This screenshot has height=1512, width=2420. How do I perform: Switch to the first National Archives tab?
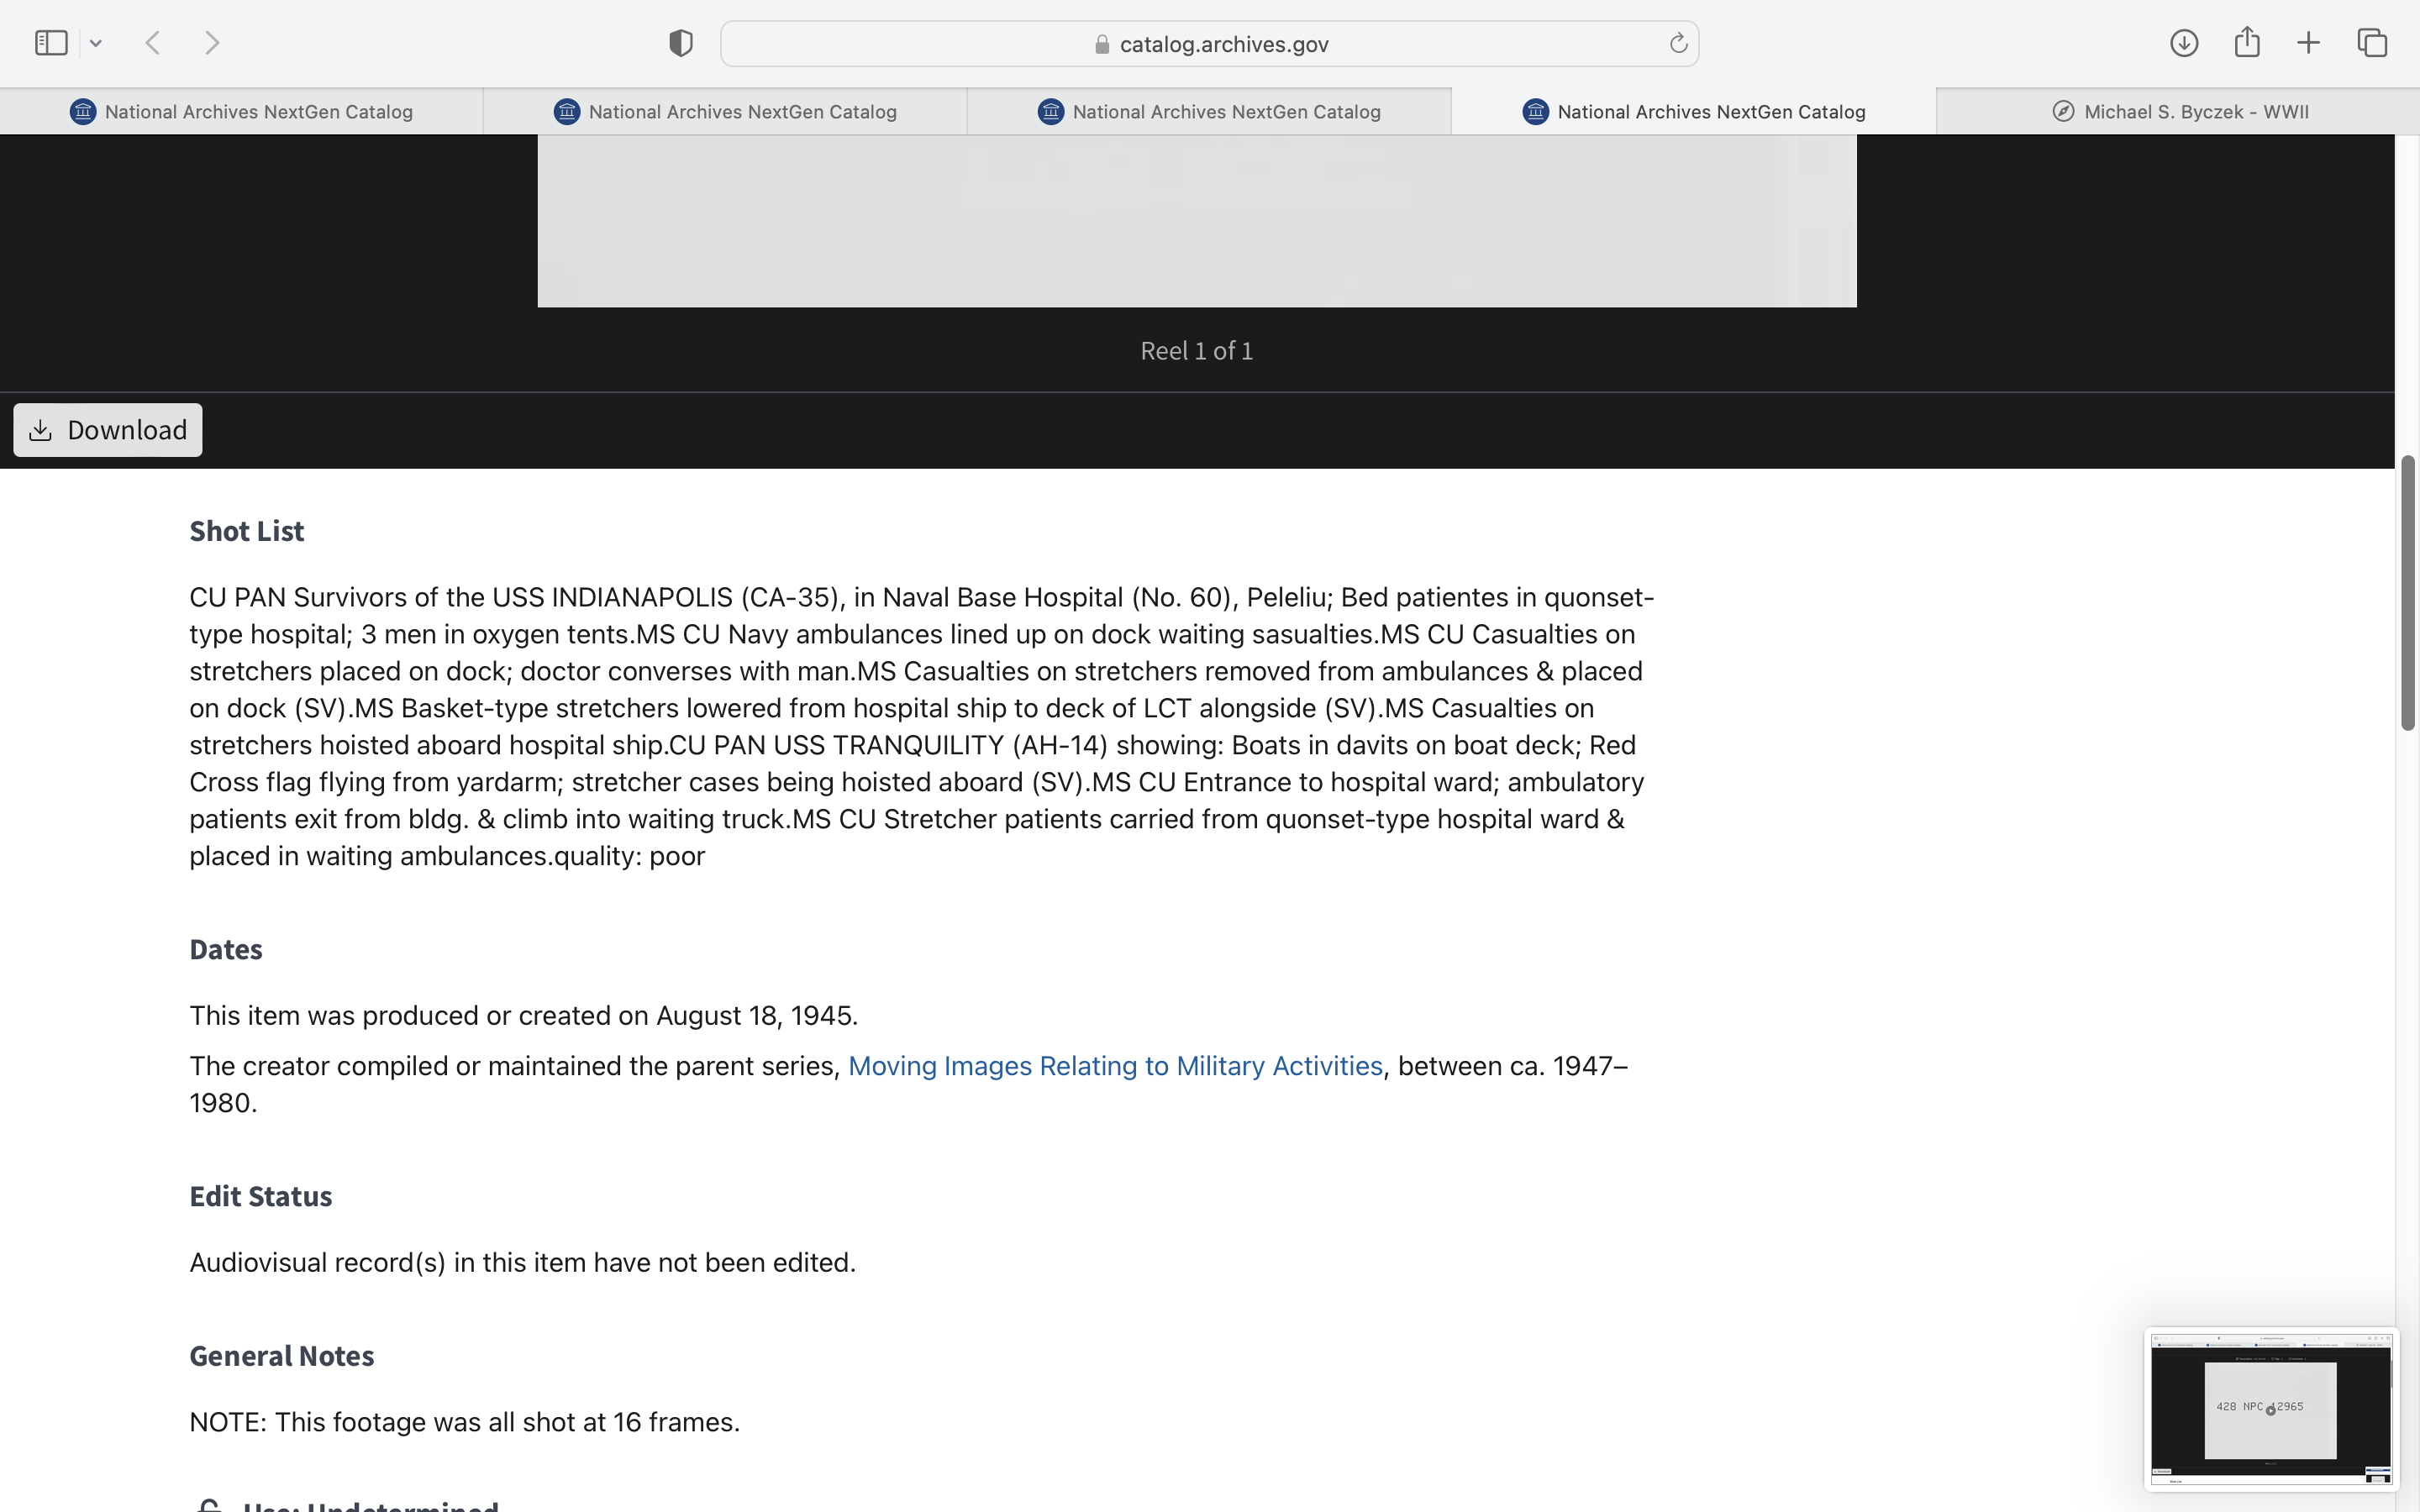tap(241, 112)
